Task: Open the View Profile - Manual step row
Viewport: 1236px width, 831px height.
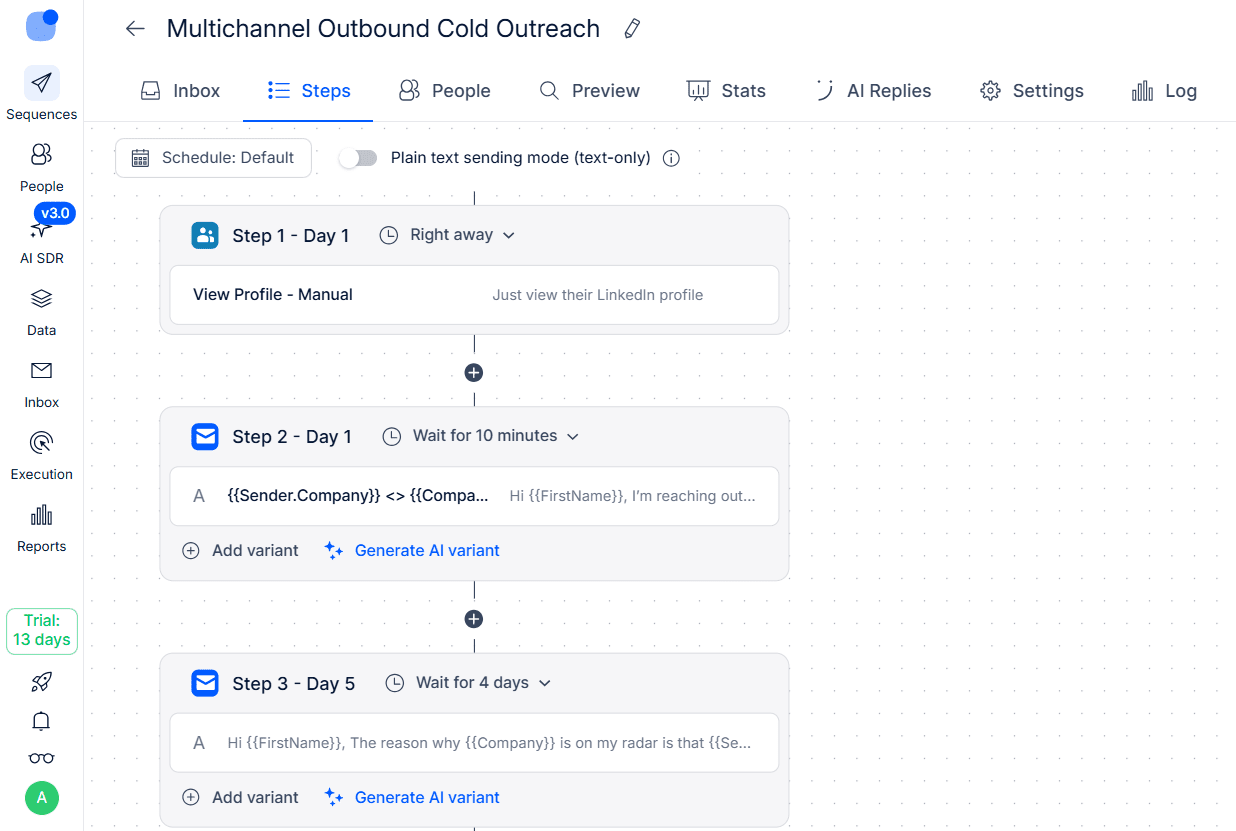Action: click(x=474, y=295)
